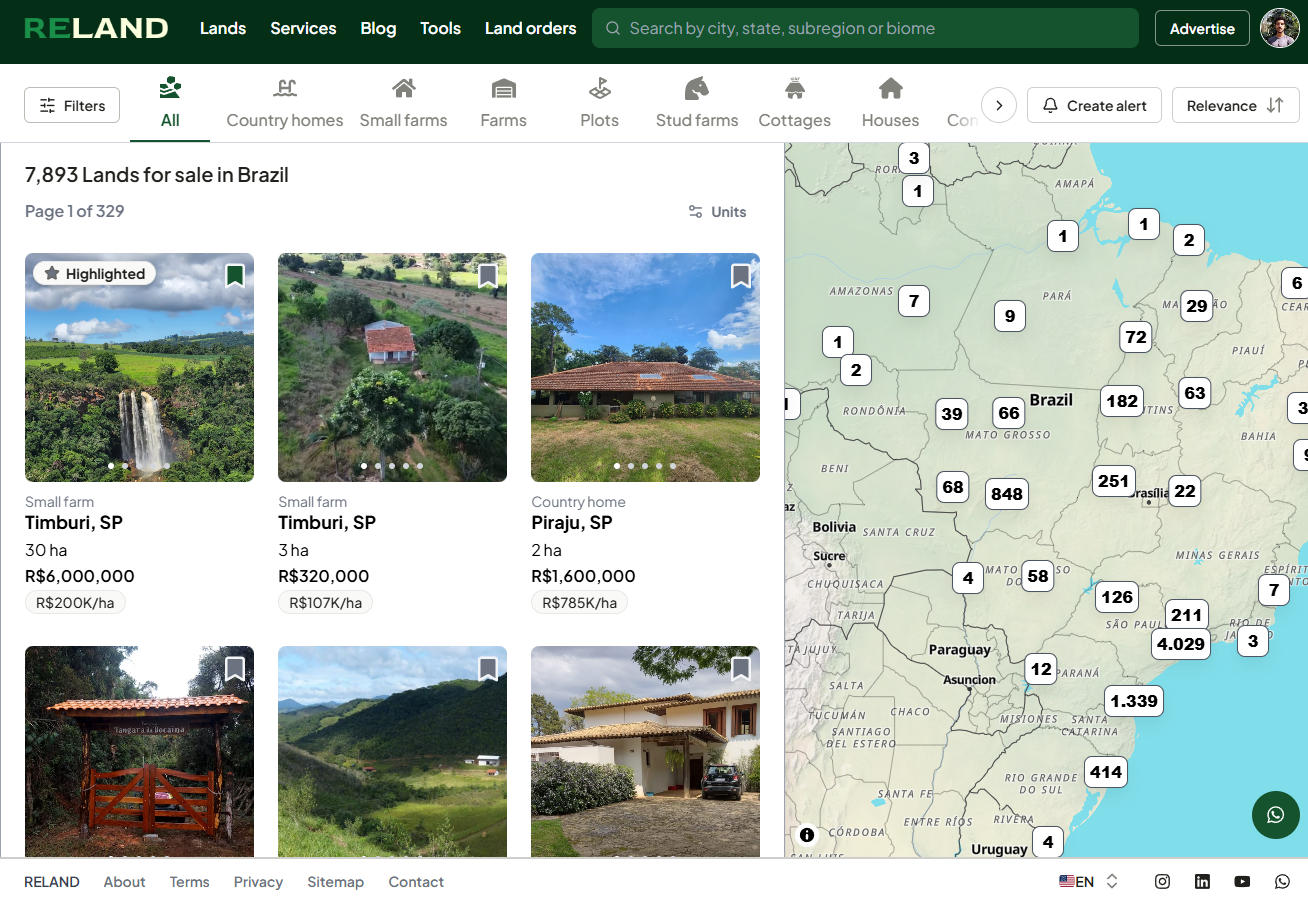The image size is (1308, 902).
Task: Open WhatsApp floating chat button
Action: pyautogui.click(x=1275, y=814)
